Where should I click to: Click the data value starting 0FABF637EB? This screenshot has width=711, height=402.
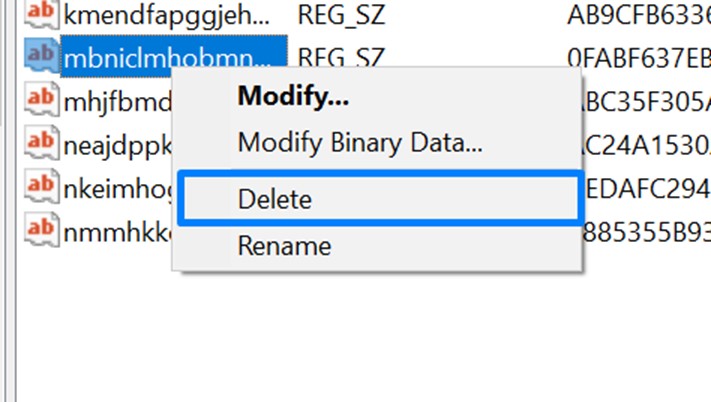pyautogui.click(x=637, y=57)
